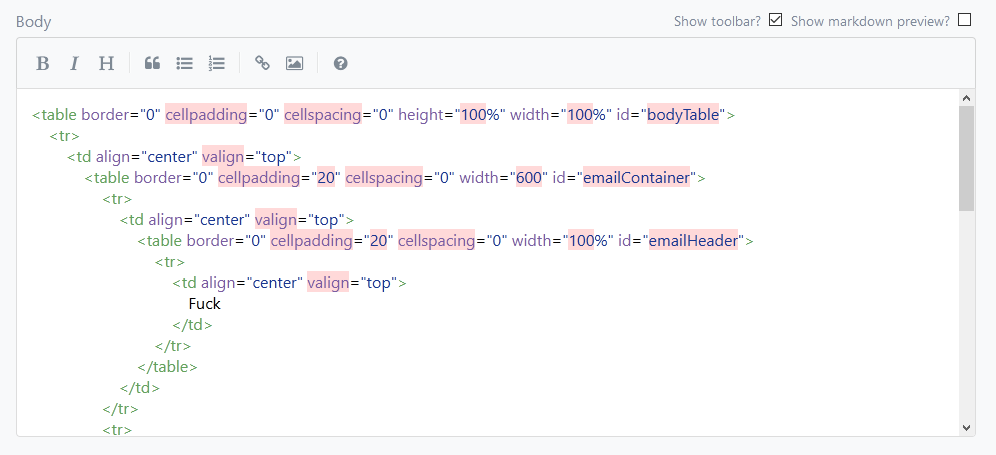
Task: Apply italic formatting with the I icon
Action: point(74,64)
